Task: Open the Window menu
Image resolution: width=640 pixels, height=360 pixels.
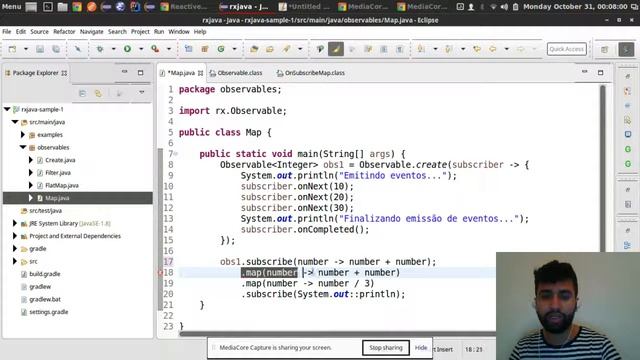Action: click(x=179, y=31)
